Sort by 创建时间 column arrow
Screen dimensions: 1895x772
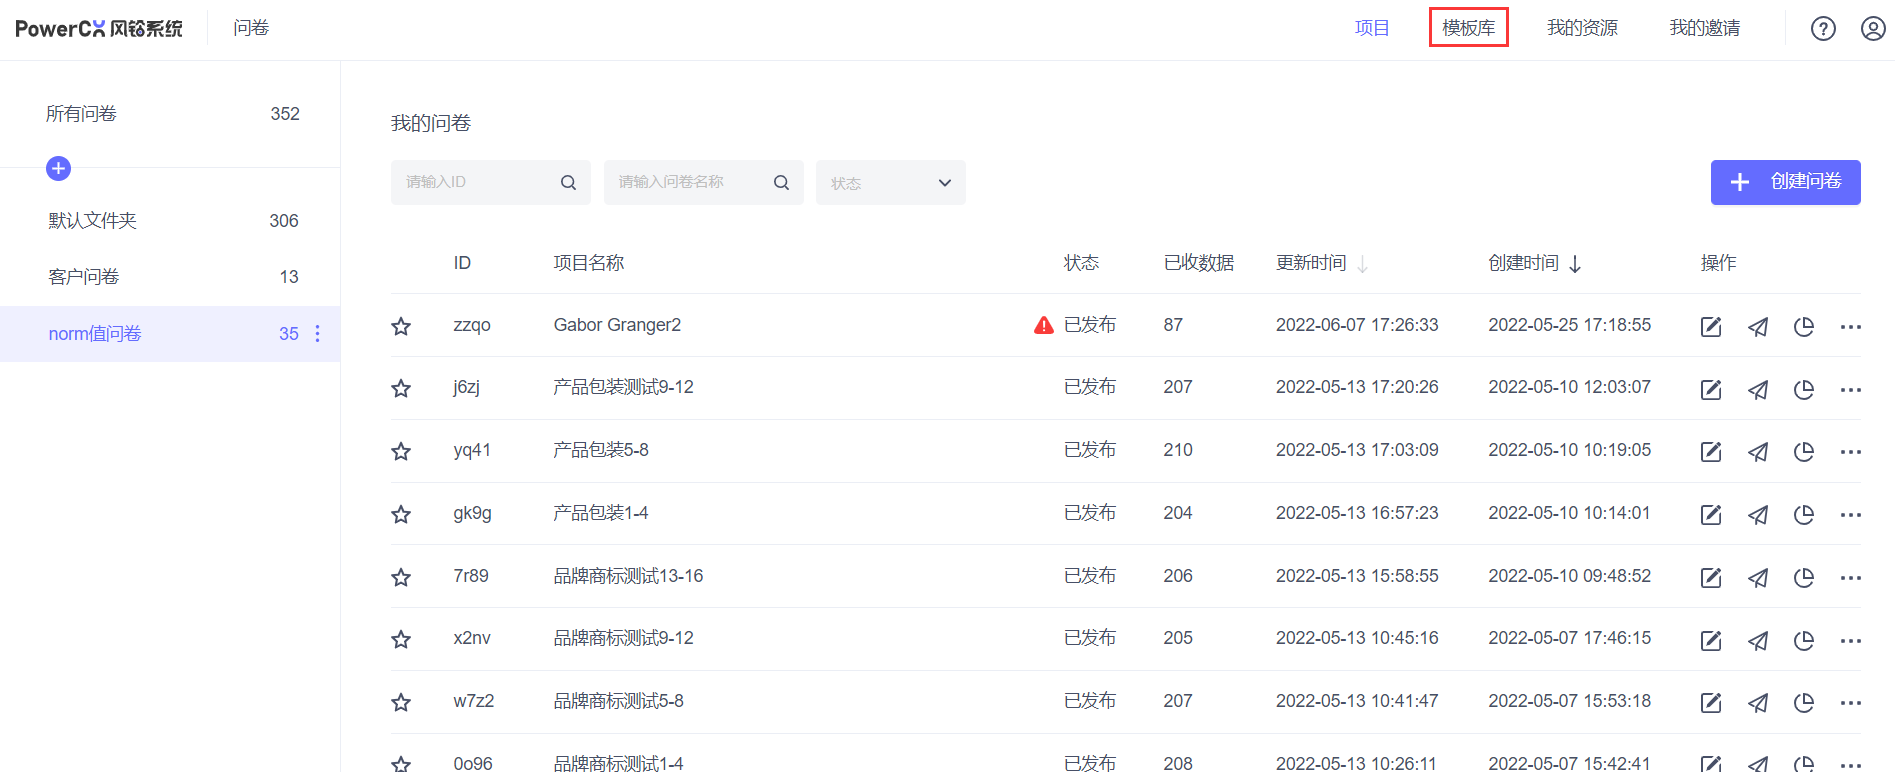click(1575, 264)
